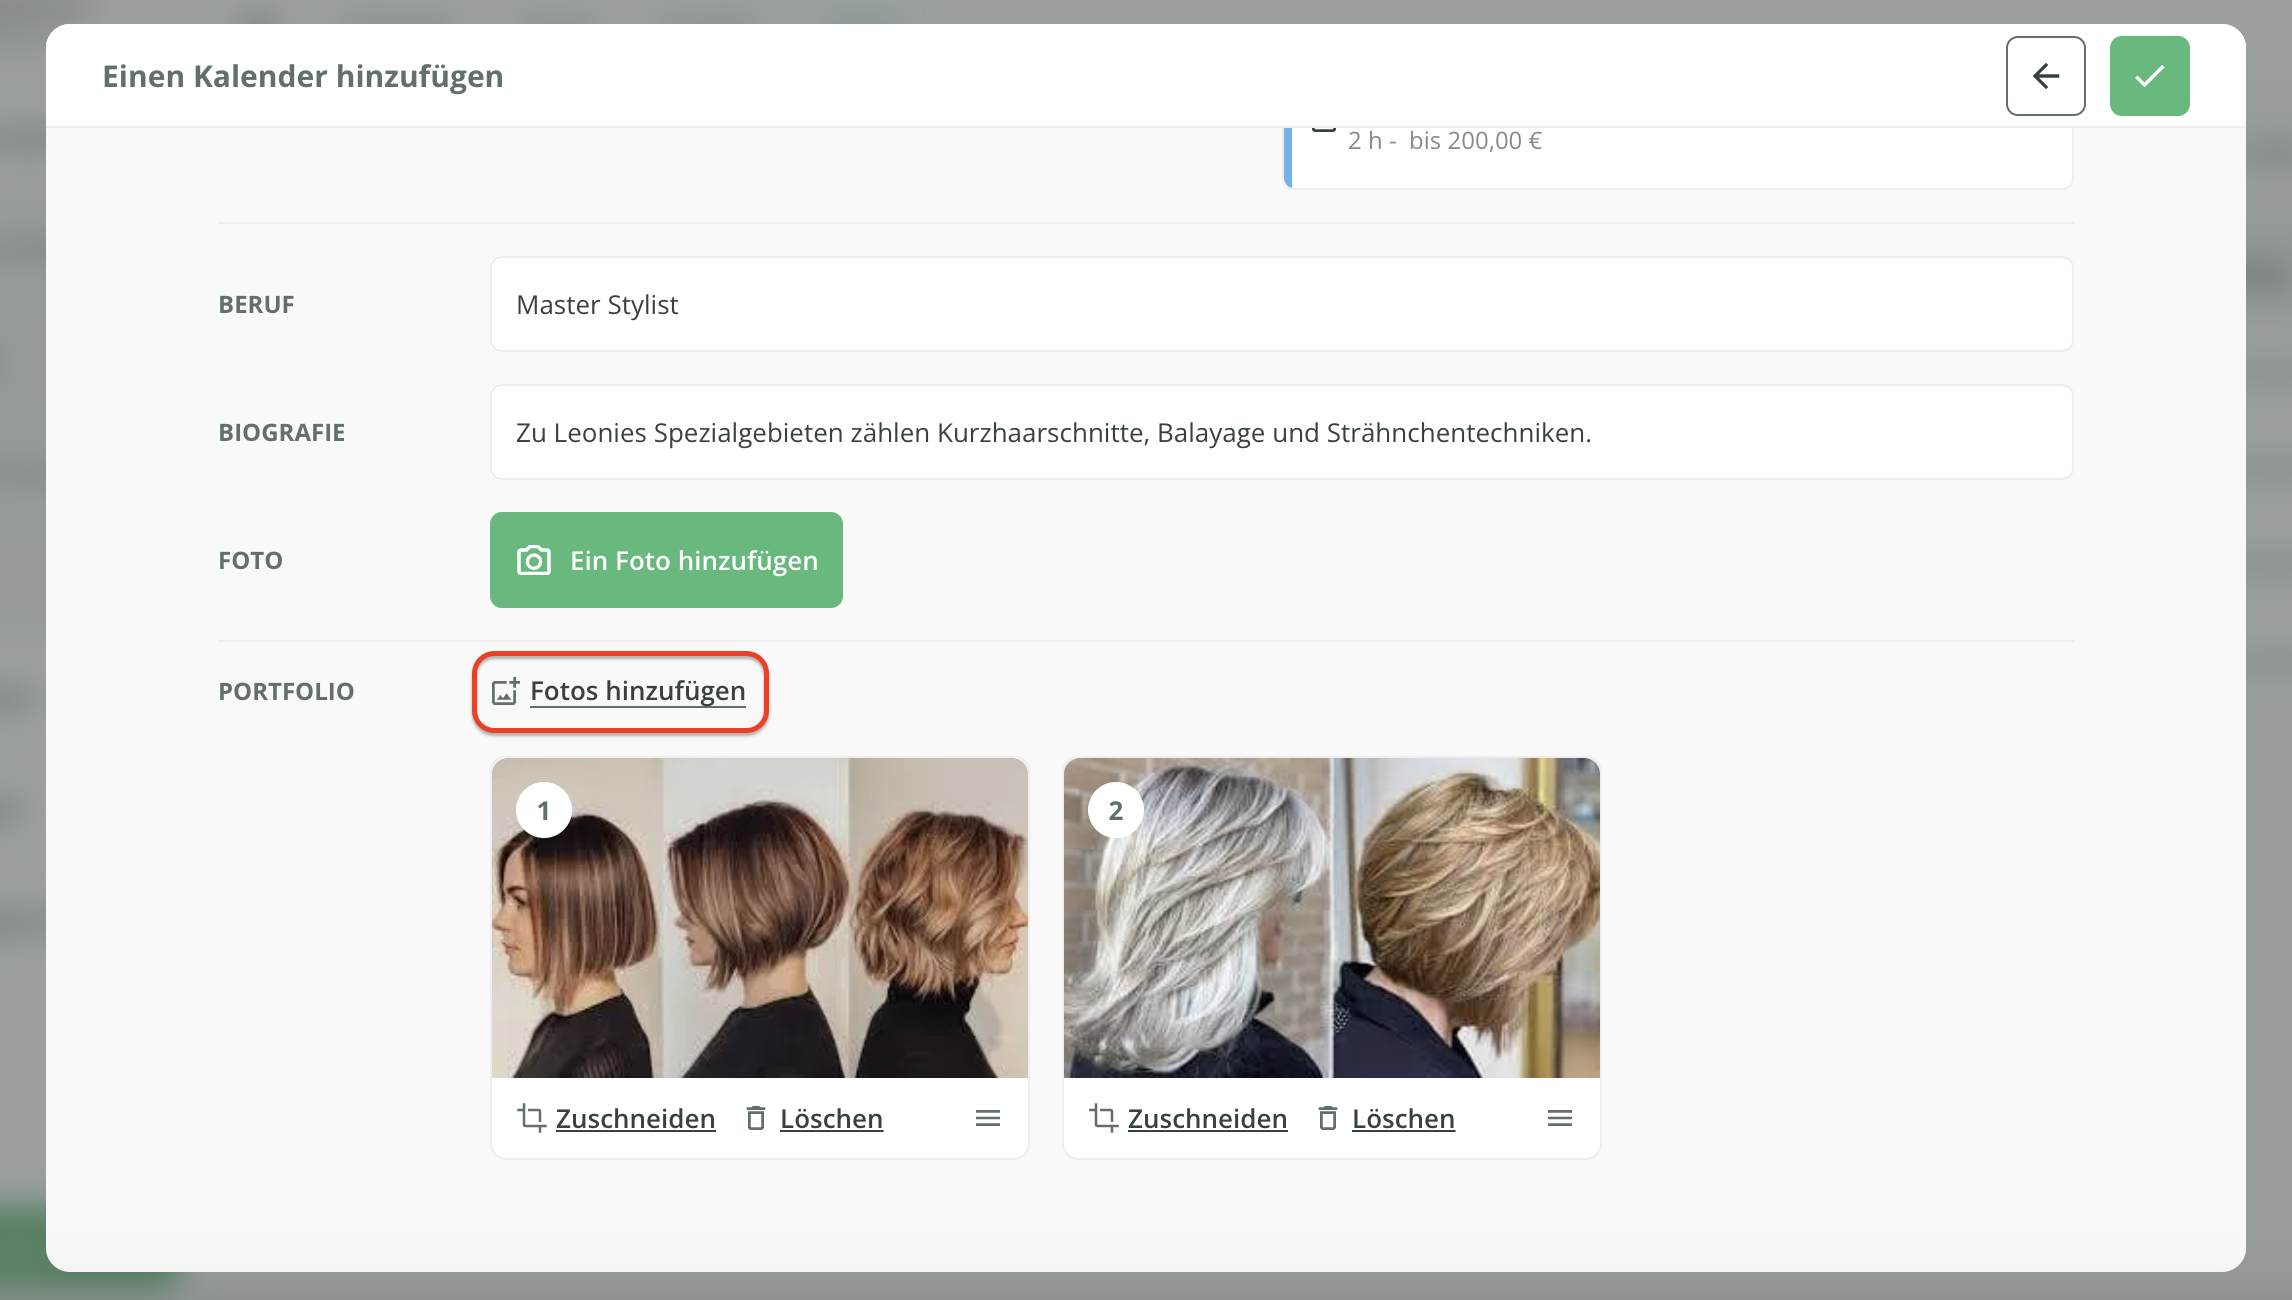Select the bob haircuts portfolio thumbnail
The image size is (2292, 1300).
coord(759,917)
